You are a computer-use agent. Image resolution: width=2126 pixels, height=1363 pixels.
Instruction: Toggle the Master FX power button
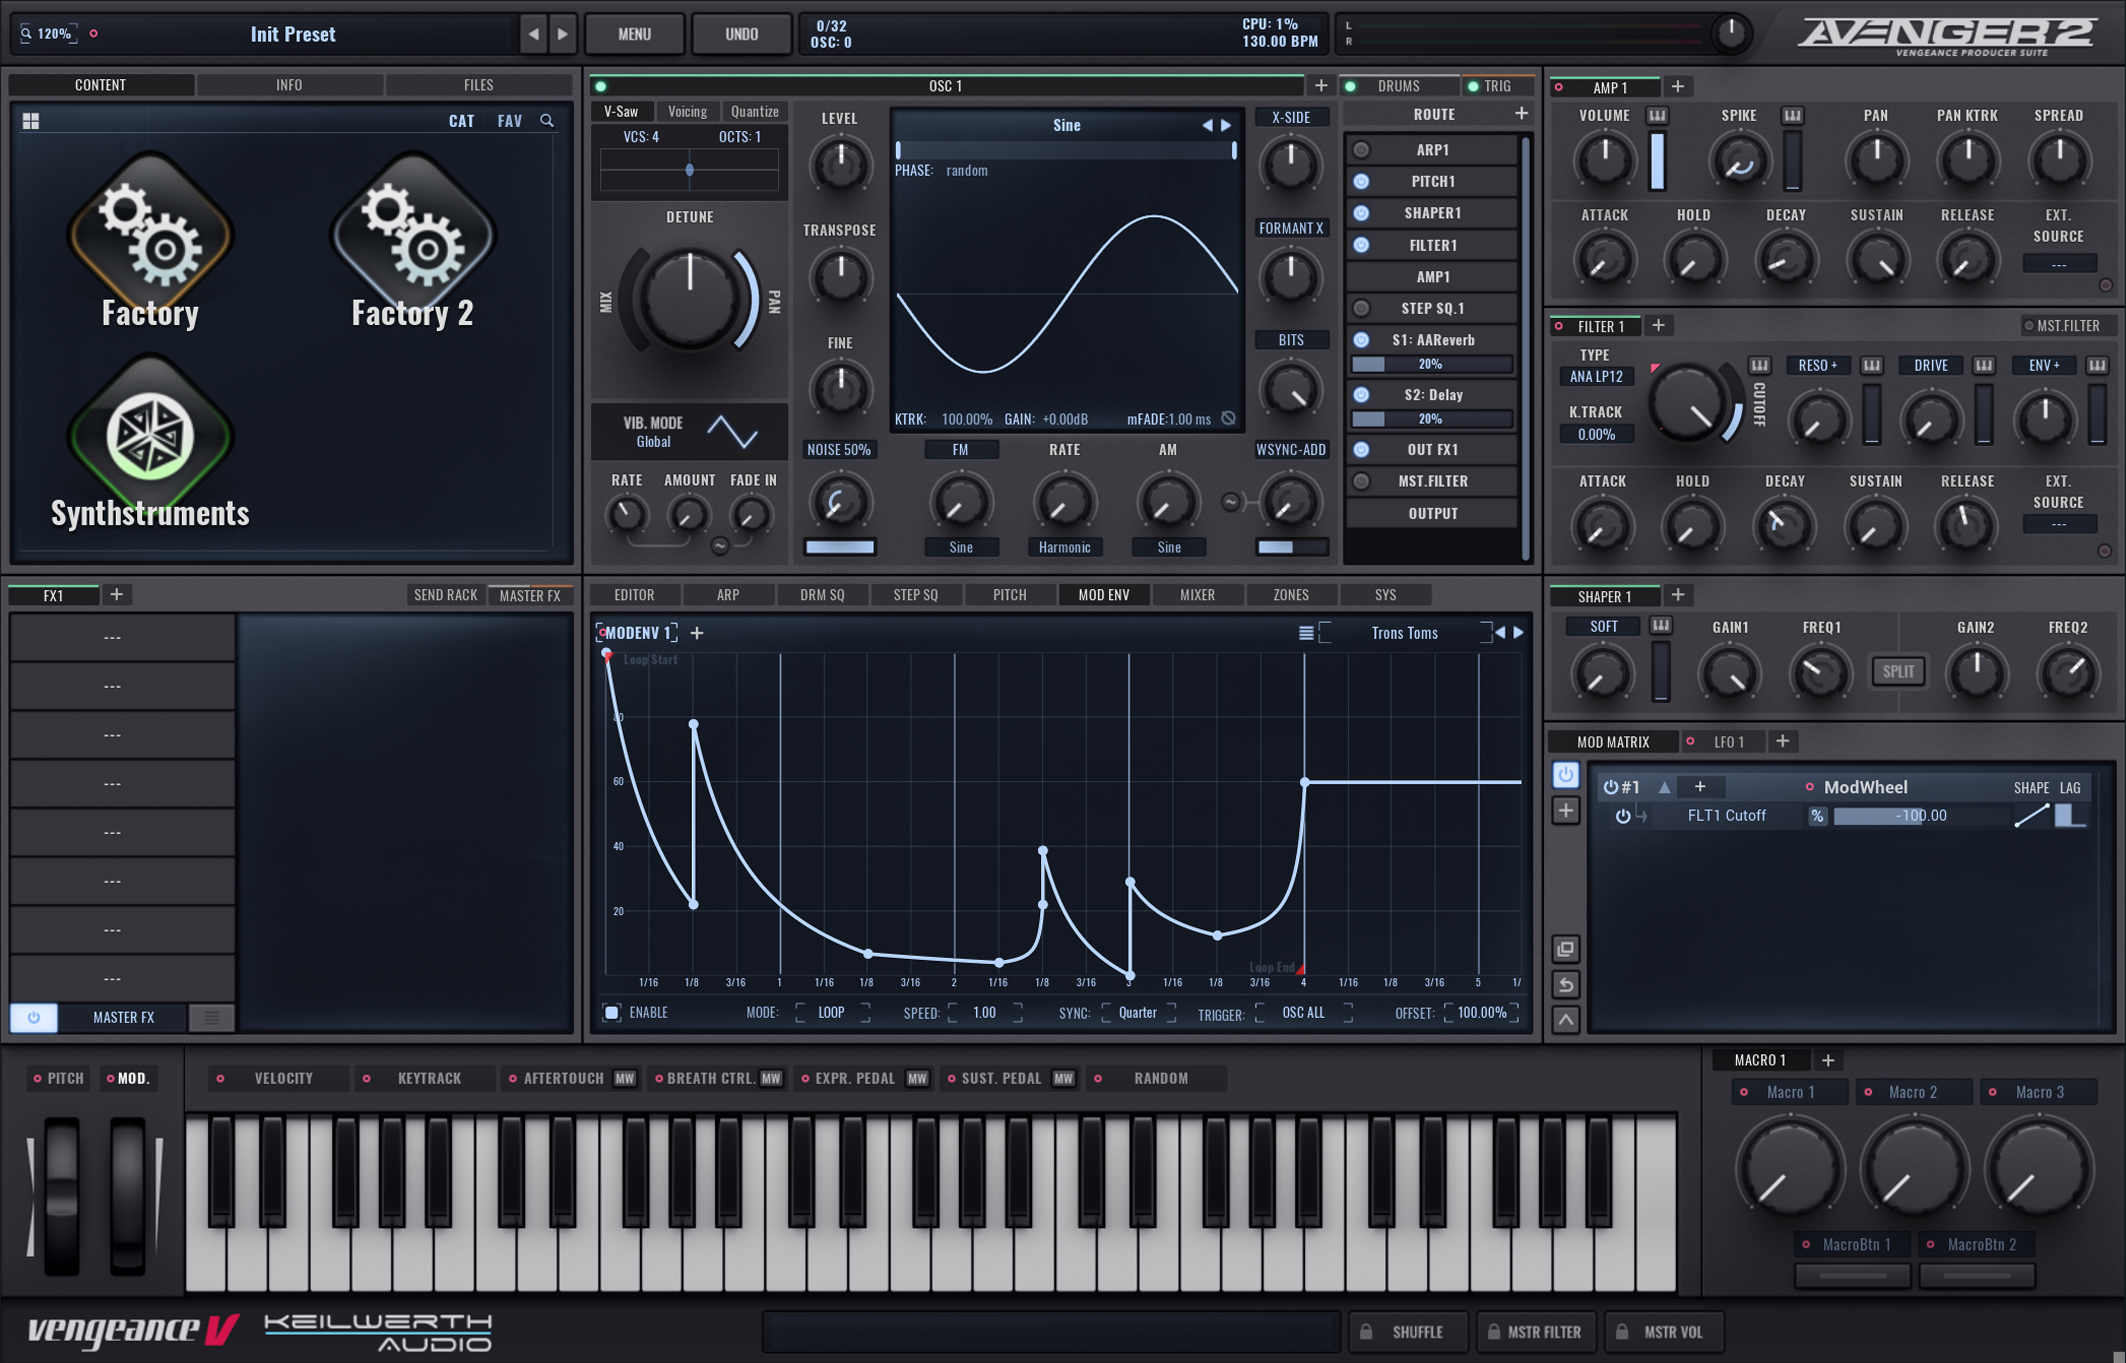click(34, 1017)
